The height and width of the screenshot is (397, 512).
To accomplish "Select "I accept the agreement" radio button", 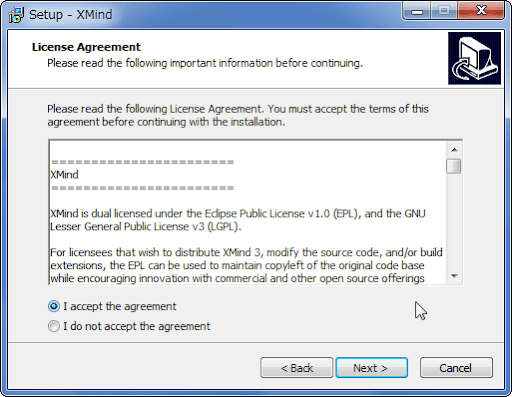I will (x=54, y=306).
